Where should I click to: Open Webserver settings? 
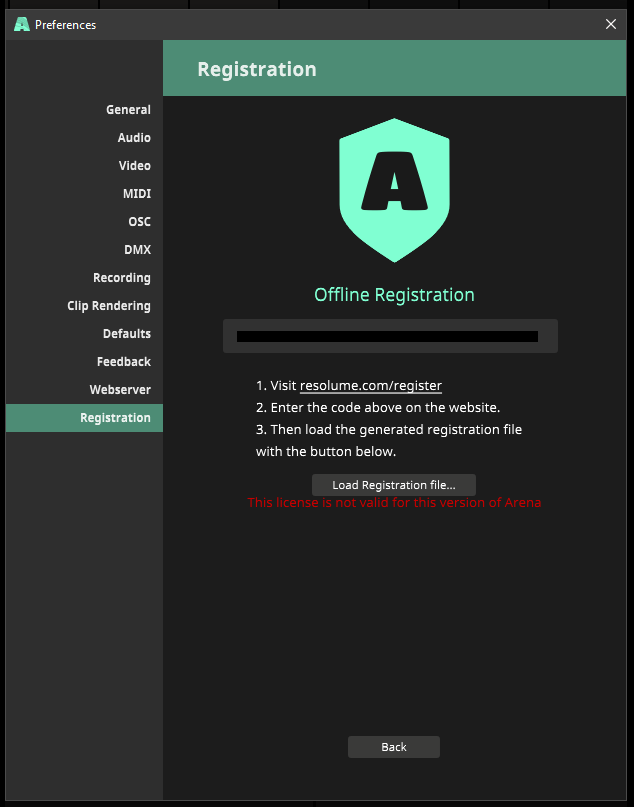[x=120, y=390]
